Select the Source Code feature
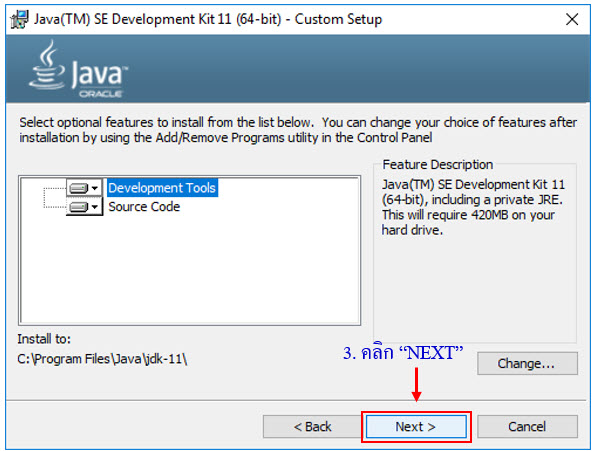This screenshot has height=451, width=593. (144, 207)
